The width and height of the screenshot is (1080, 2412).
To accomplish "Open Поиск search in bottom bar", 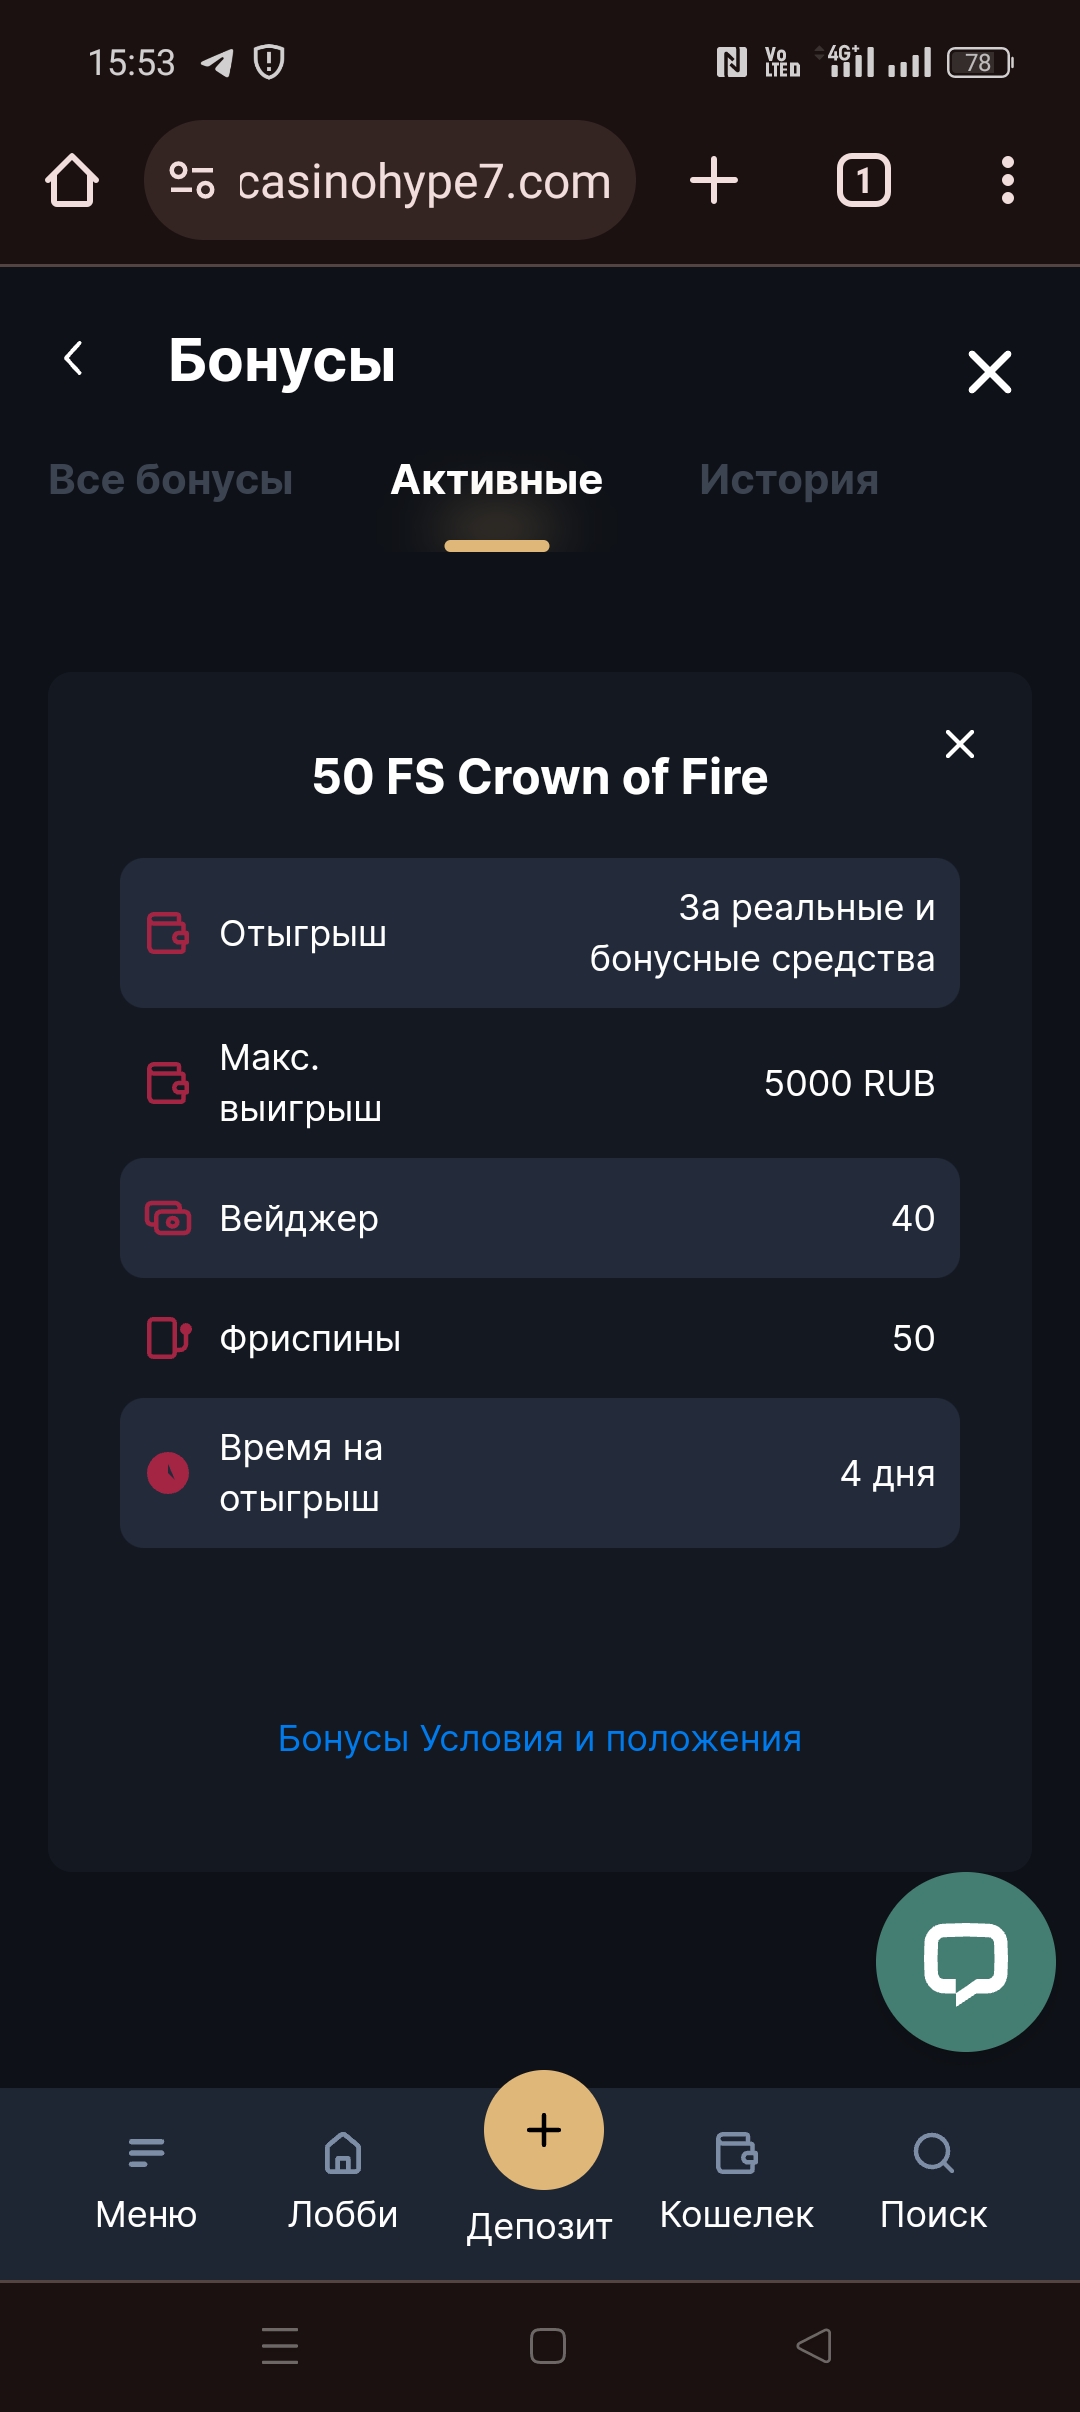I will tap(933, 2153).
